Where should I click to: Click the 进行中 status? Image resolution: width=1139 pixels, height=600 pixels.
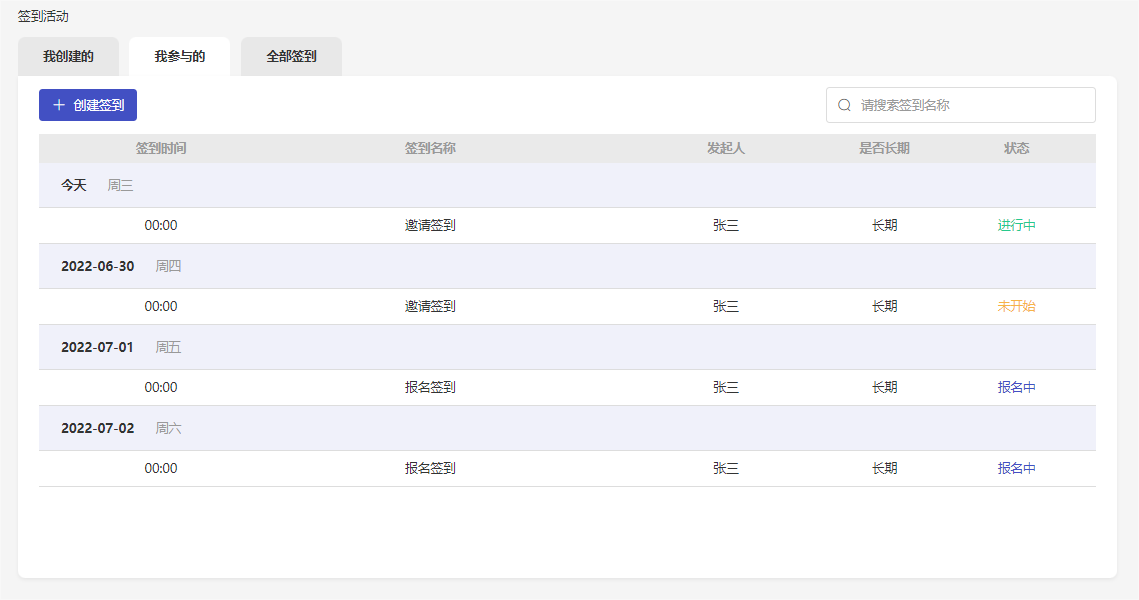(x=1016, y=226)
